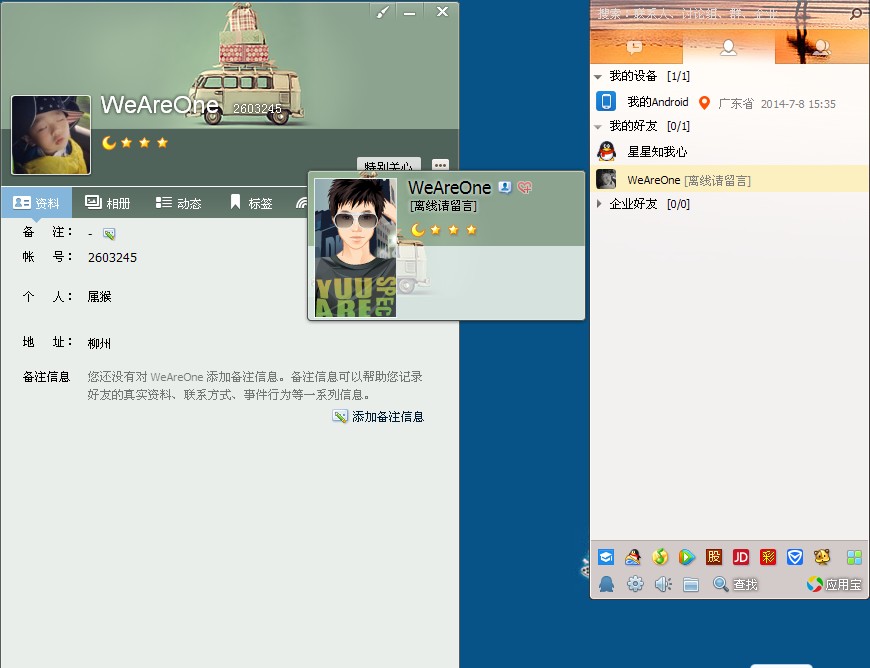Image resolution: width=870 pixels, height=668 pixels.
Task: Open the skin/paintbrush icon in profile window
Action: pos(383,12)
